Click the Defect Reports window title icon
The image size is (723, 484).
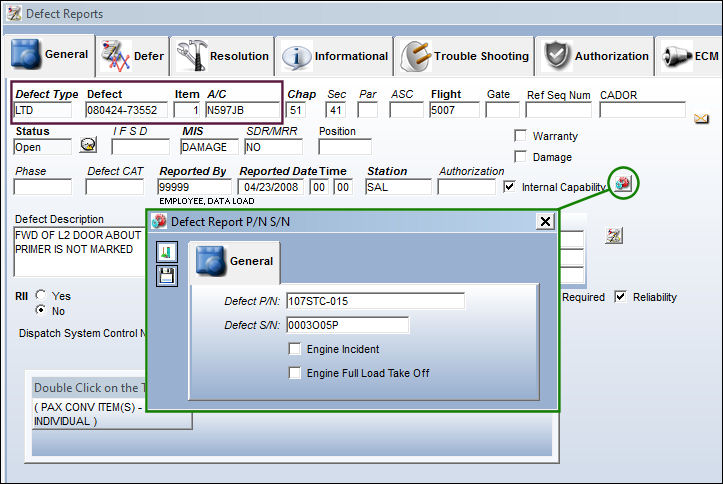click(14, 14)
